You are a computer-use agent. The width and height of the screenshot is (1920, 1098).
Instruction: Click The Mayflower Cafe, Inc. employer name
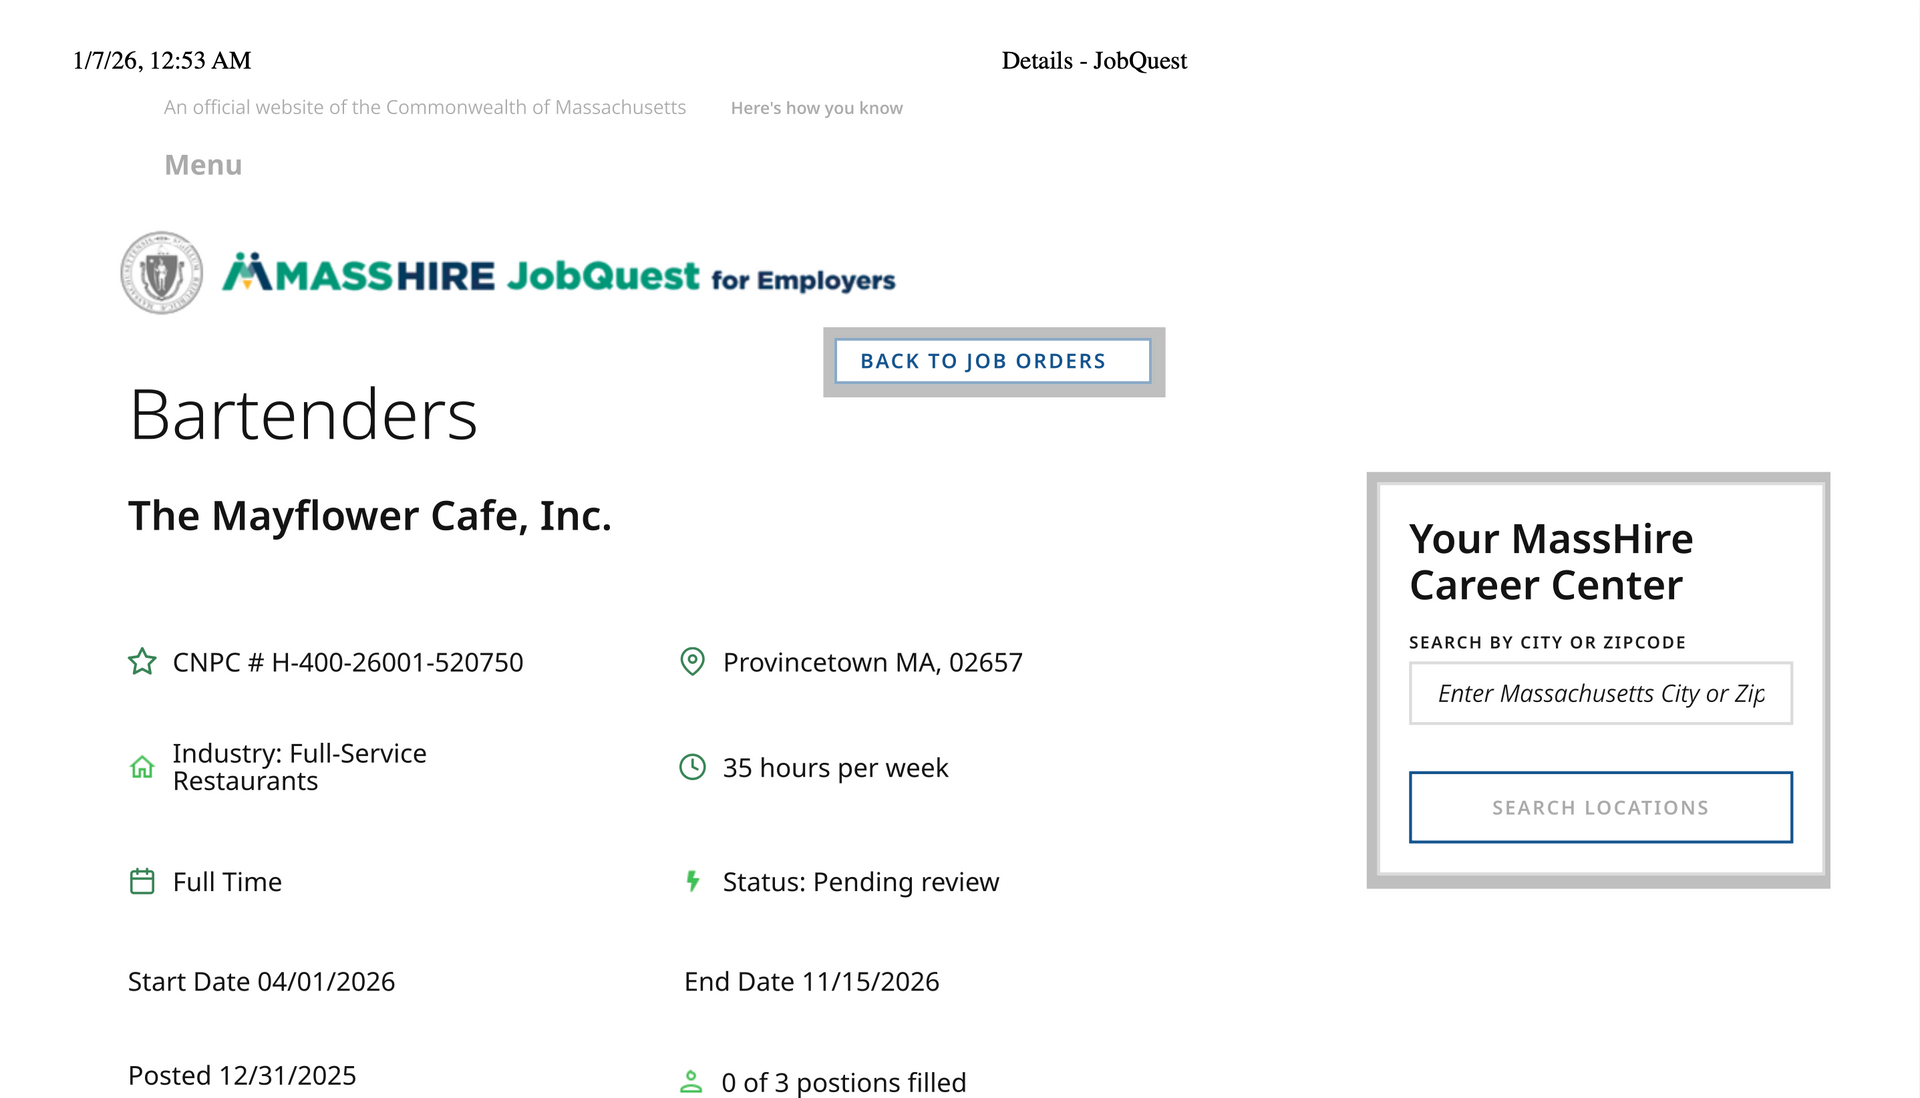pyautogui.click(x=369, y=516)
